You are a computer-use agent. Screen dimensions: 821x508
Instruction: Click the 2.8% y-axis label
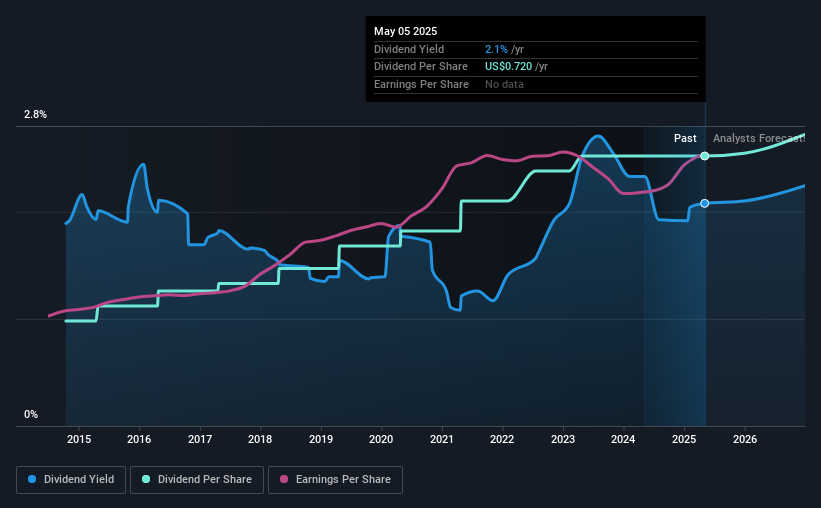pyautogui.click(x=35, y=114)
